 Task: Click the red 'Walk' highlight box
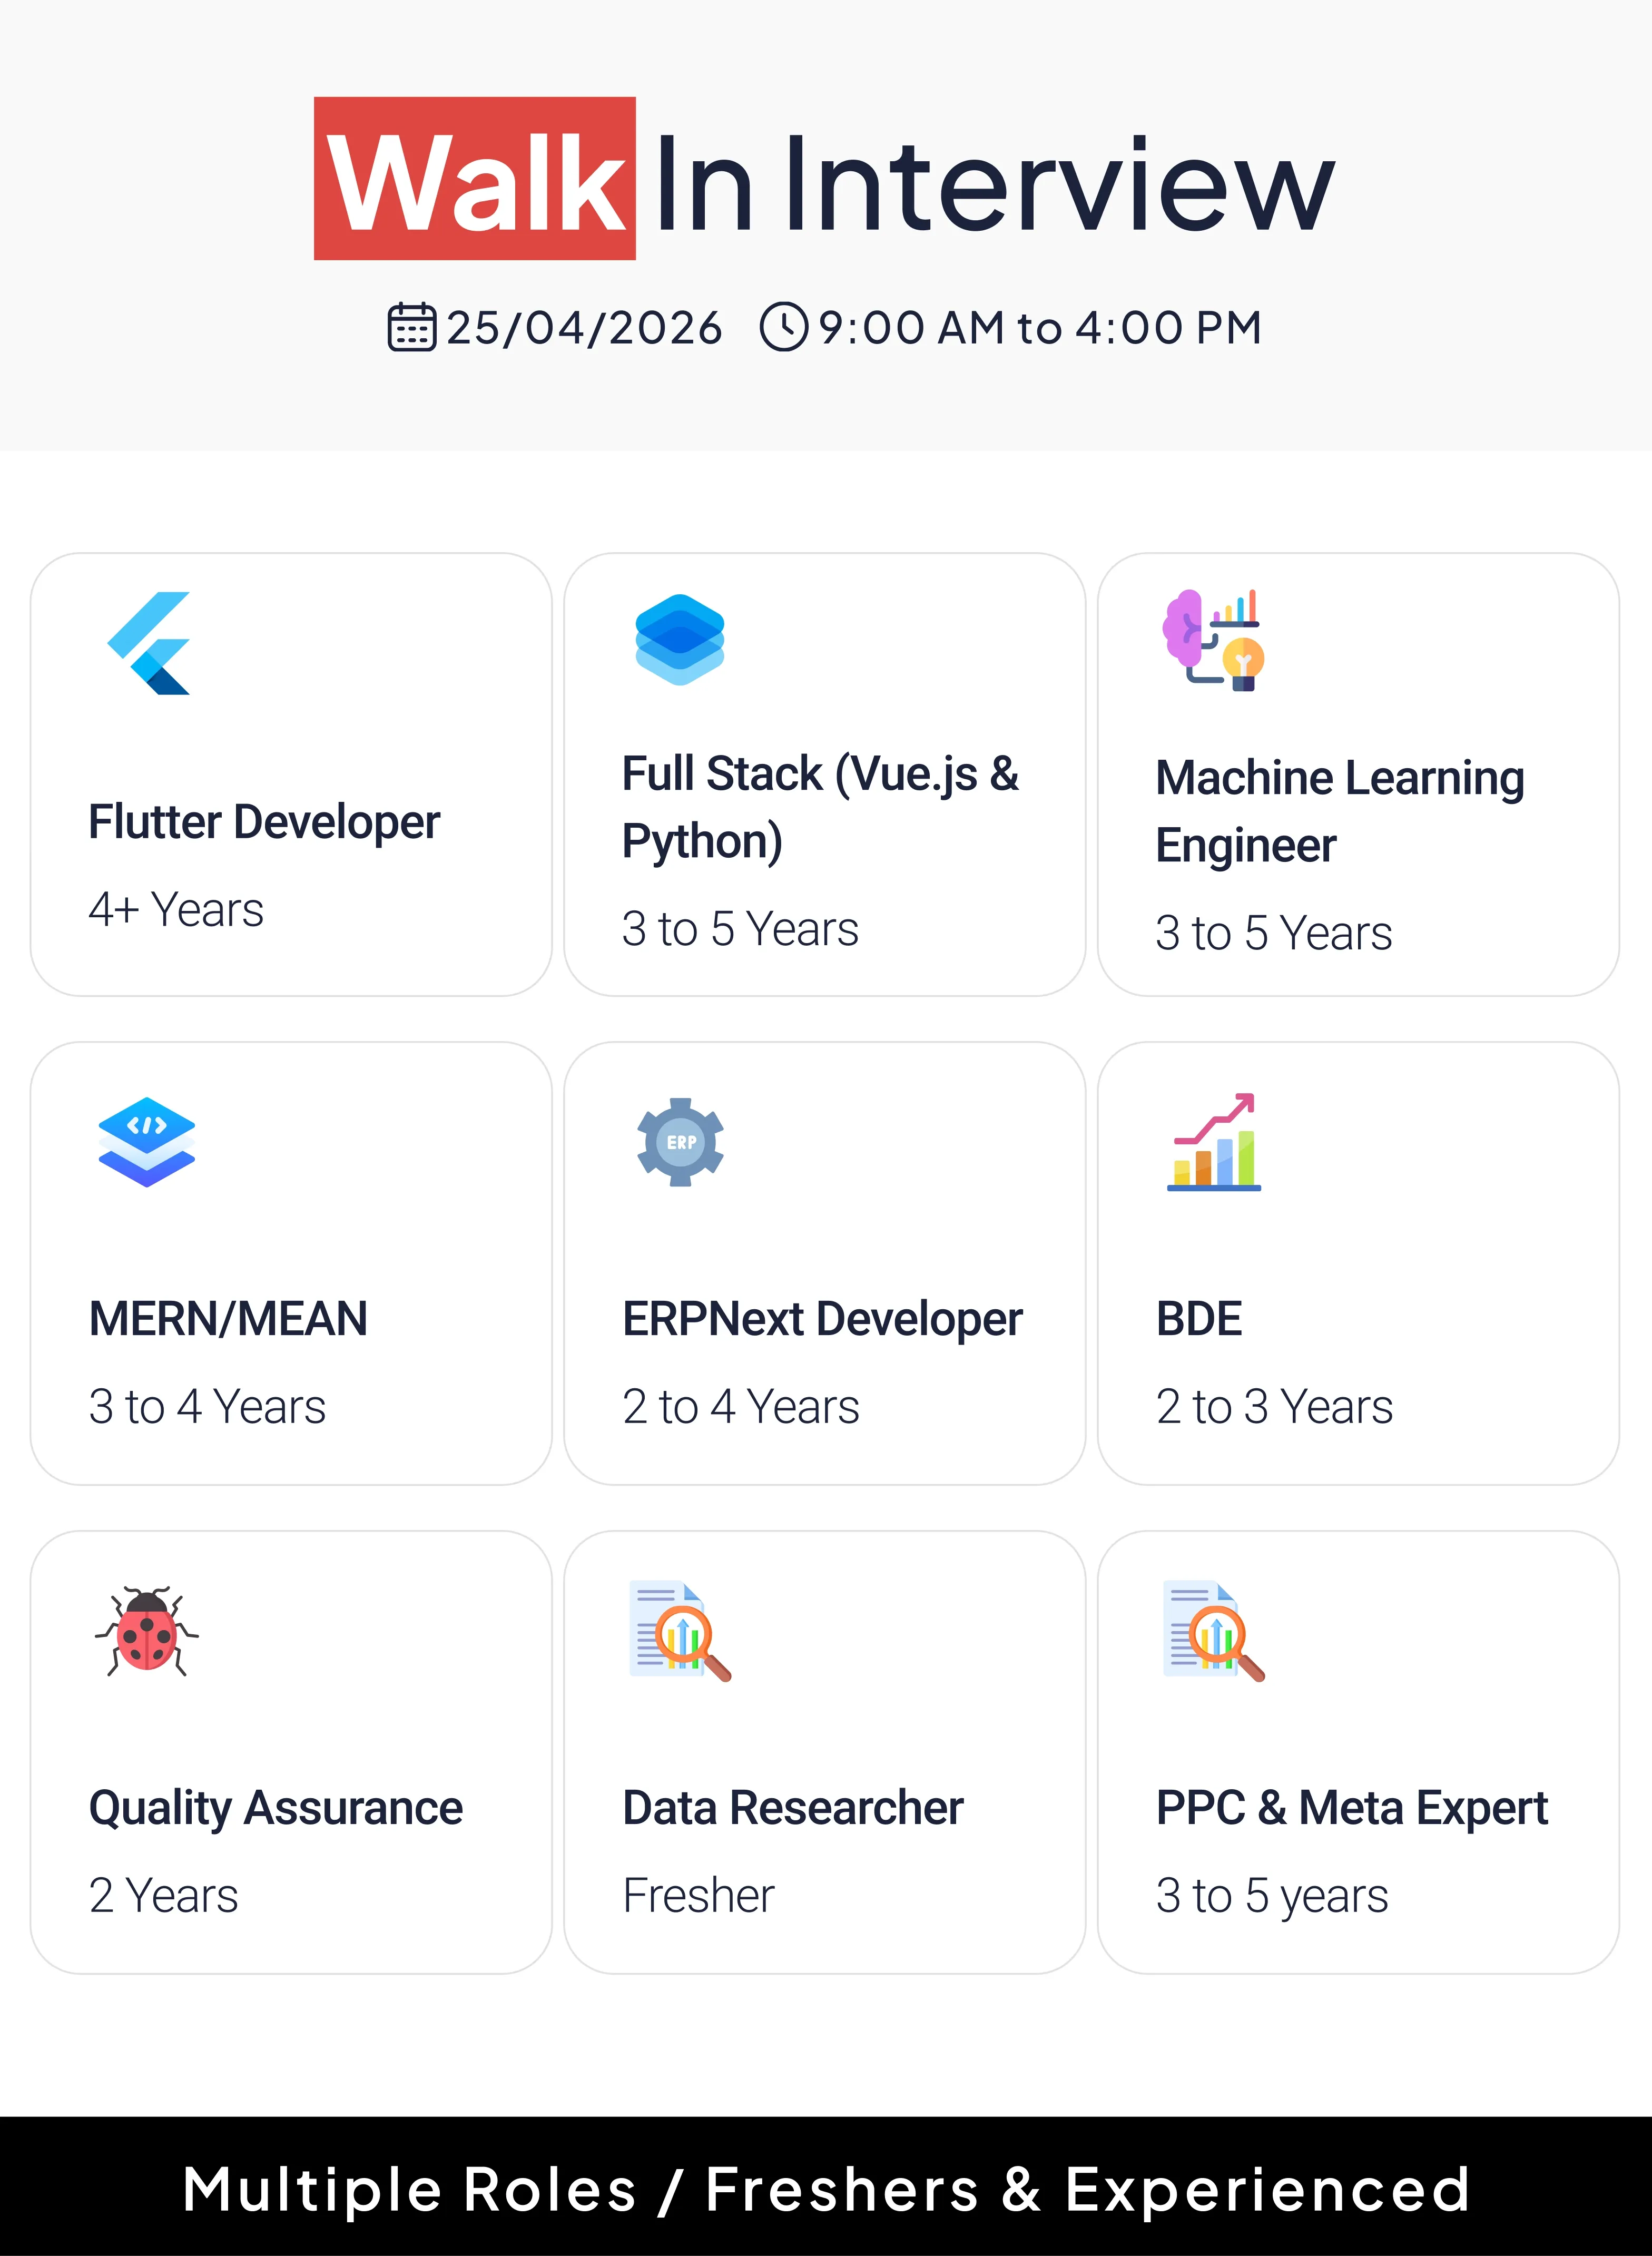[475, 179]
